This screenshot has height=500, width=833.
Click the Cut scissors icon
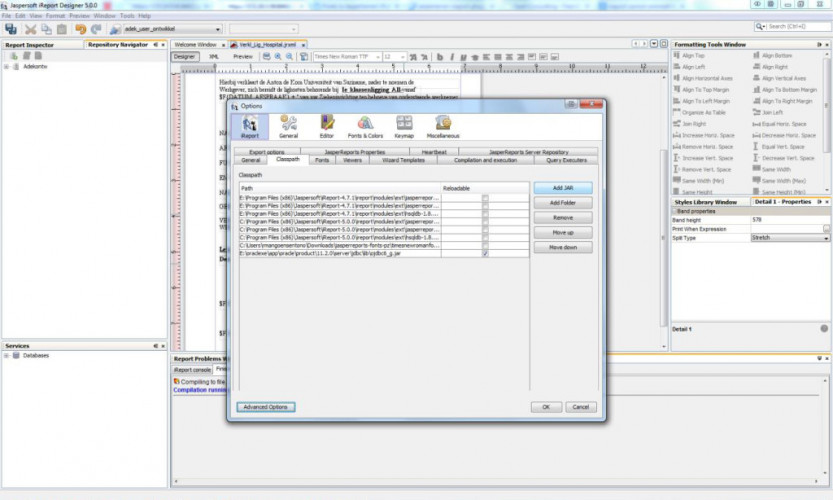coord(31,29)
